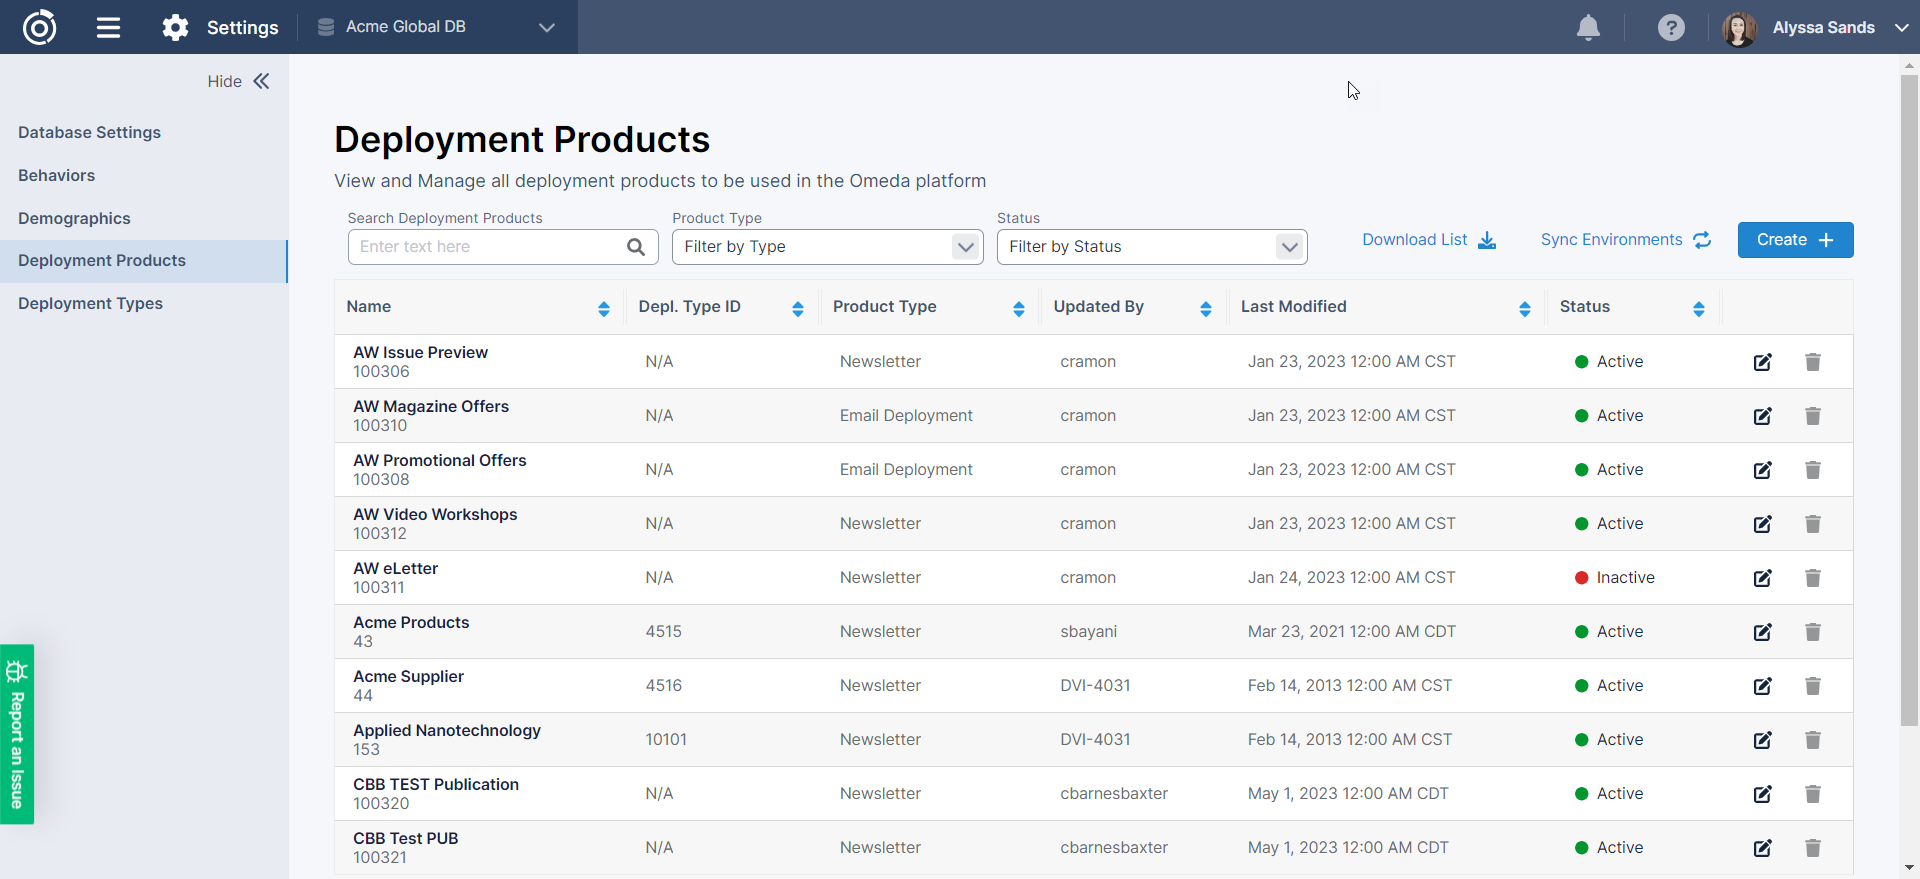Click the Create button
This screenshot has height=879, width=1920.
(x=1795, y=240)
